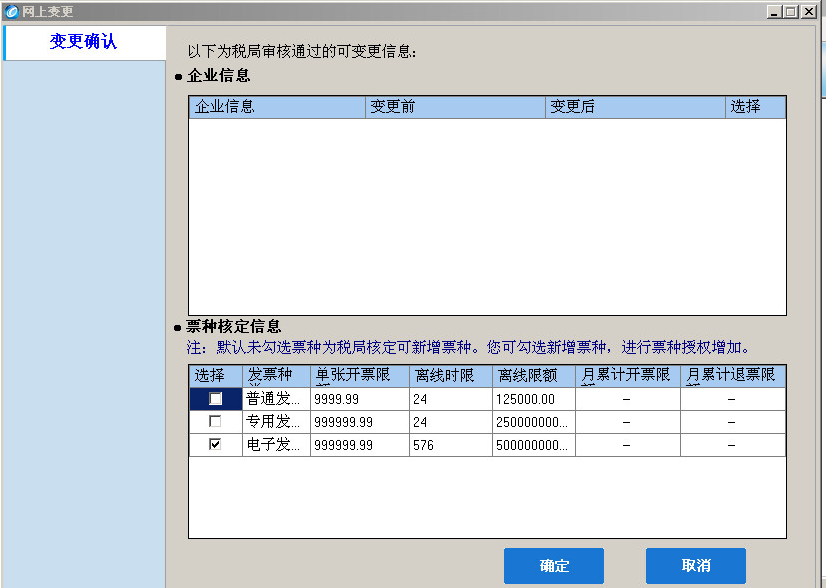The width and height of the screenshot is (826, 588).
Task: Enable the 专用发票 row checkbox
Action: (215, 422)
